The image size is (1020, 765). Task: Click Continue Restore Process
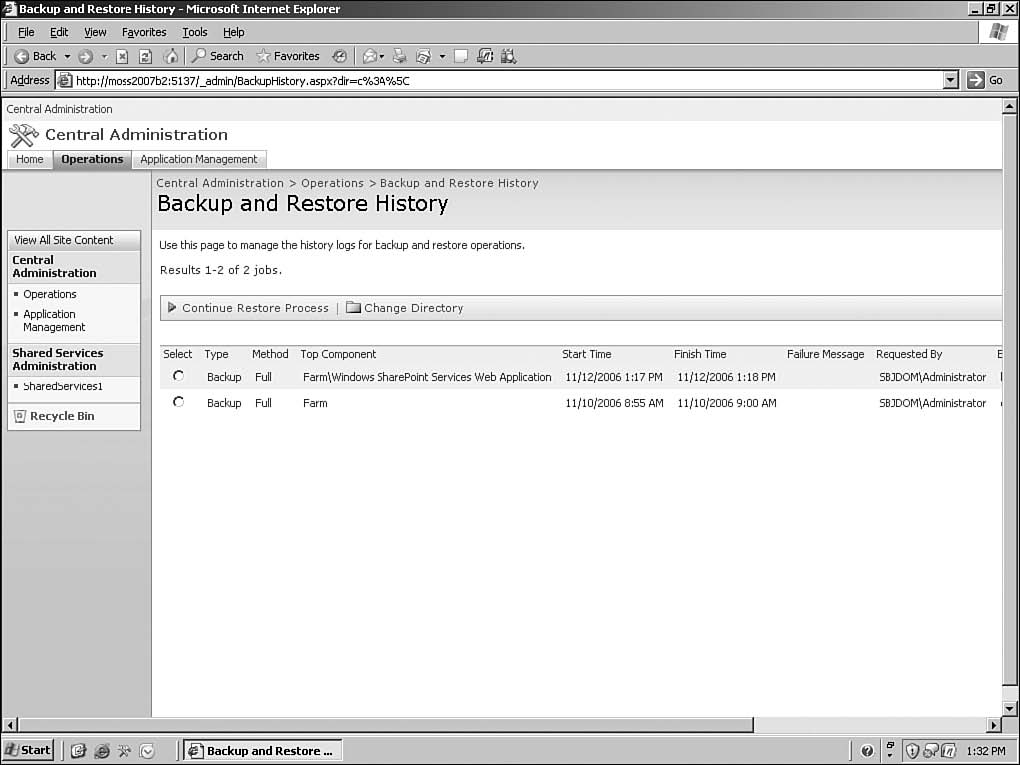point(254,308)
